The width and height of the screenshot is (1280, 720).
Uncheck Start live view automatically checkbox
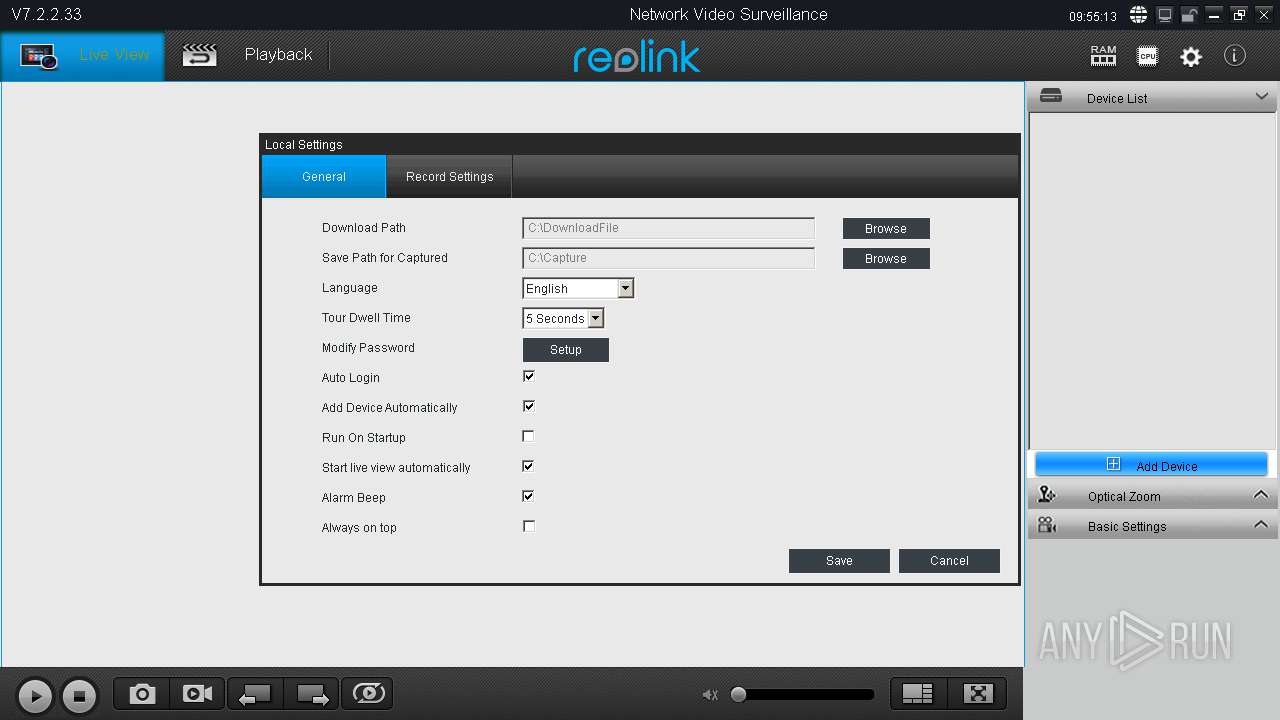coord(529,466)
